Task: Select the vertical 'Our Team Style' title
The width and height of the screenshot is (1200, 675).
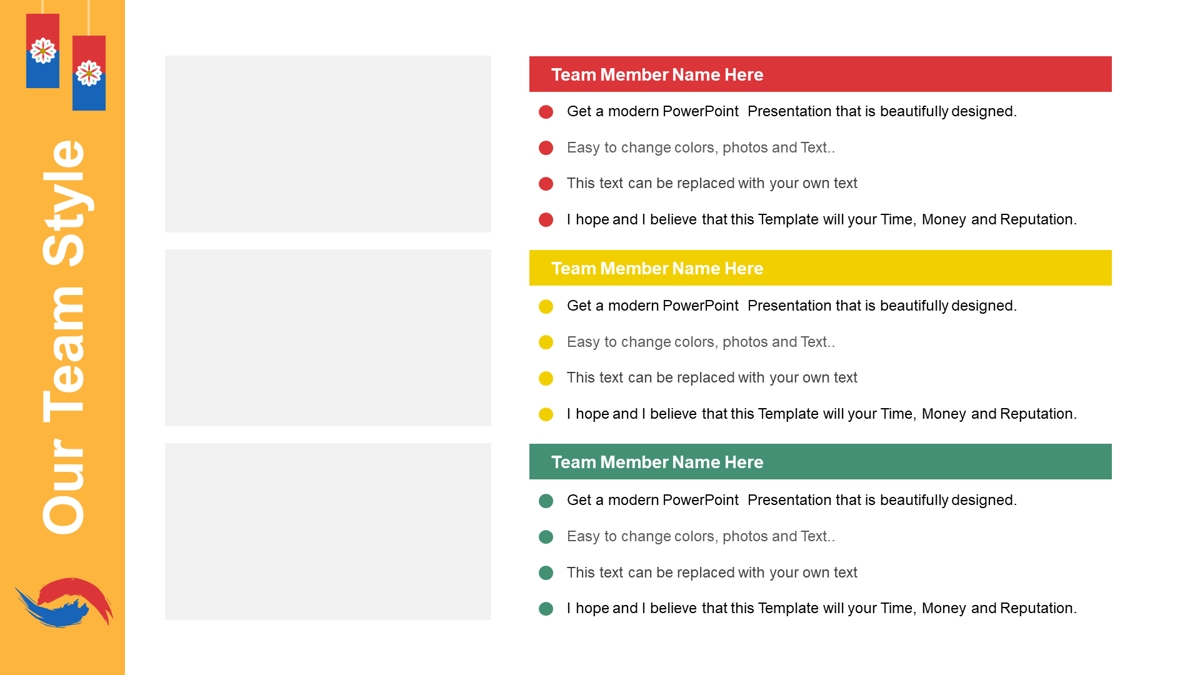Action: 64,337
